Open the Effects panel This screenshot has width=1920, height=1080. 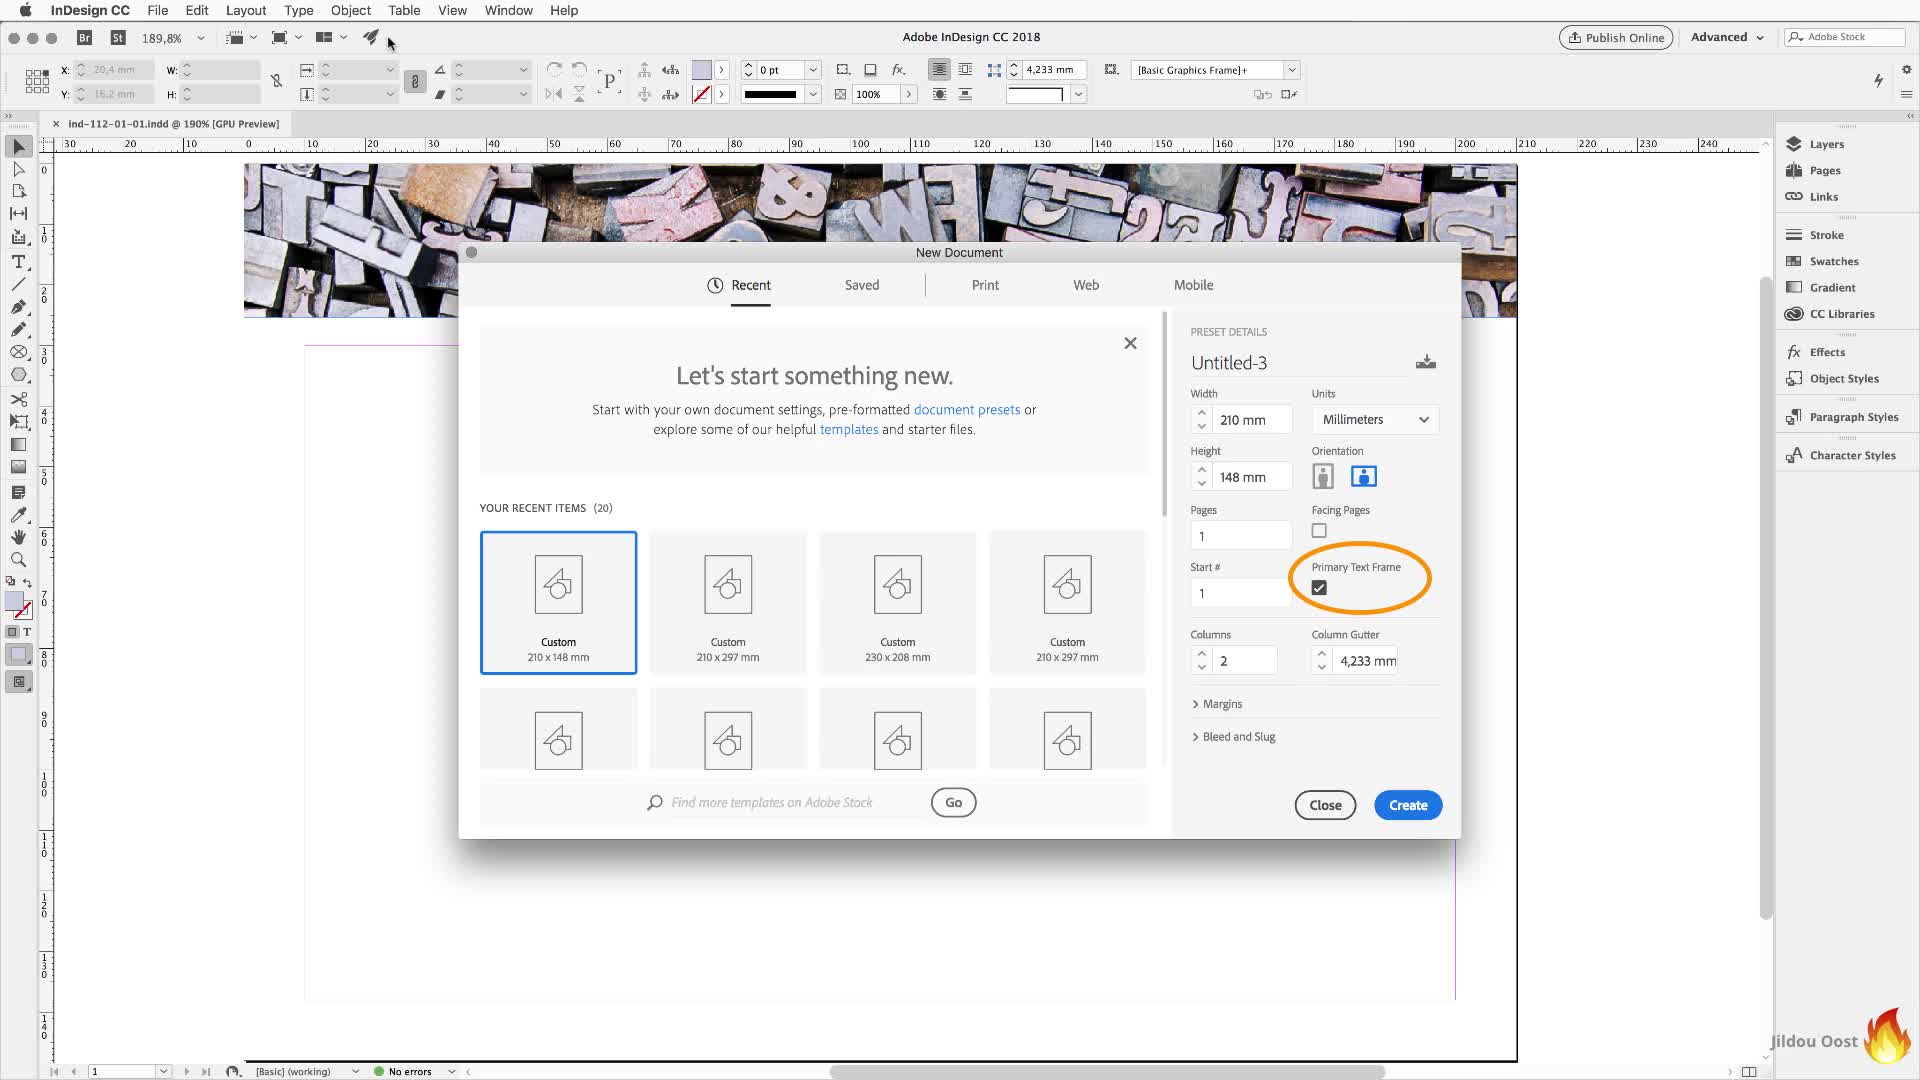(1816, 352)
